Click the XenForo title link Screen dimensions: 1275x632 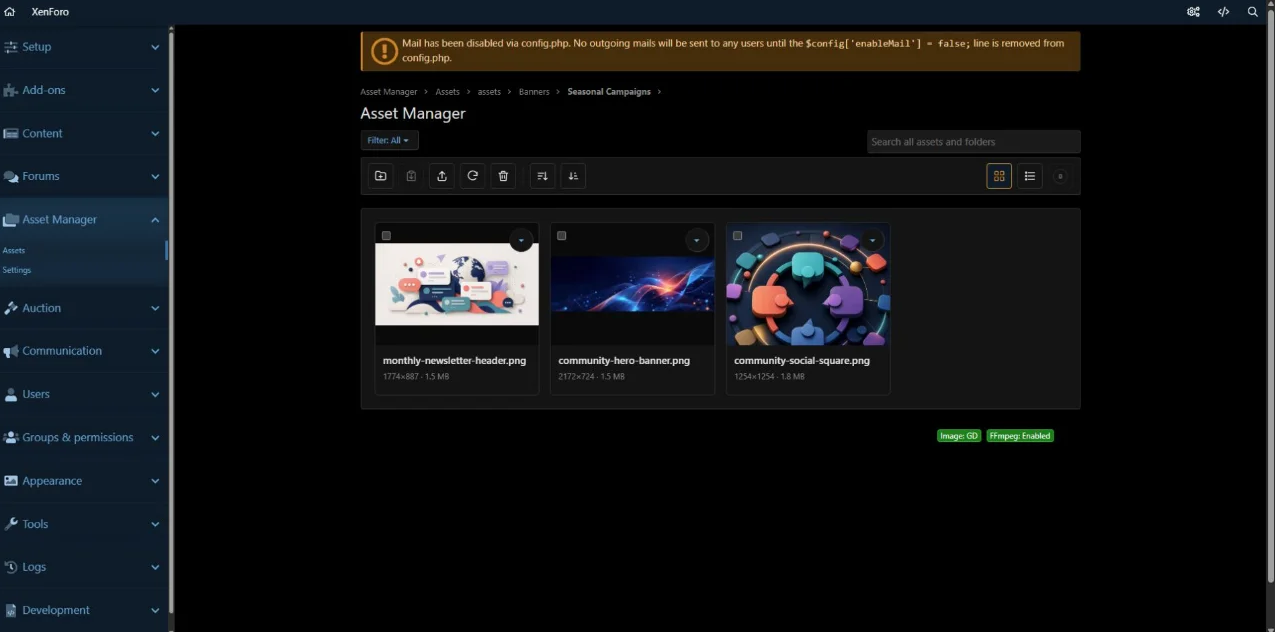(x=50, y=12)
